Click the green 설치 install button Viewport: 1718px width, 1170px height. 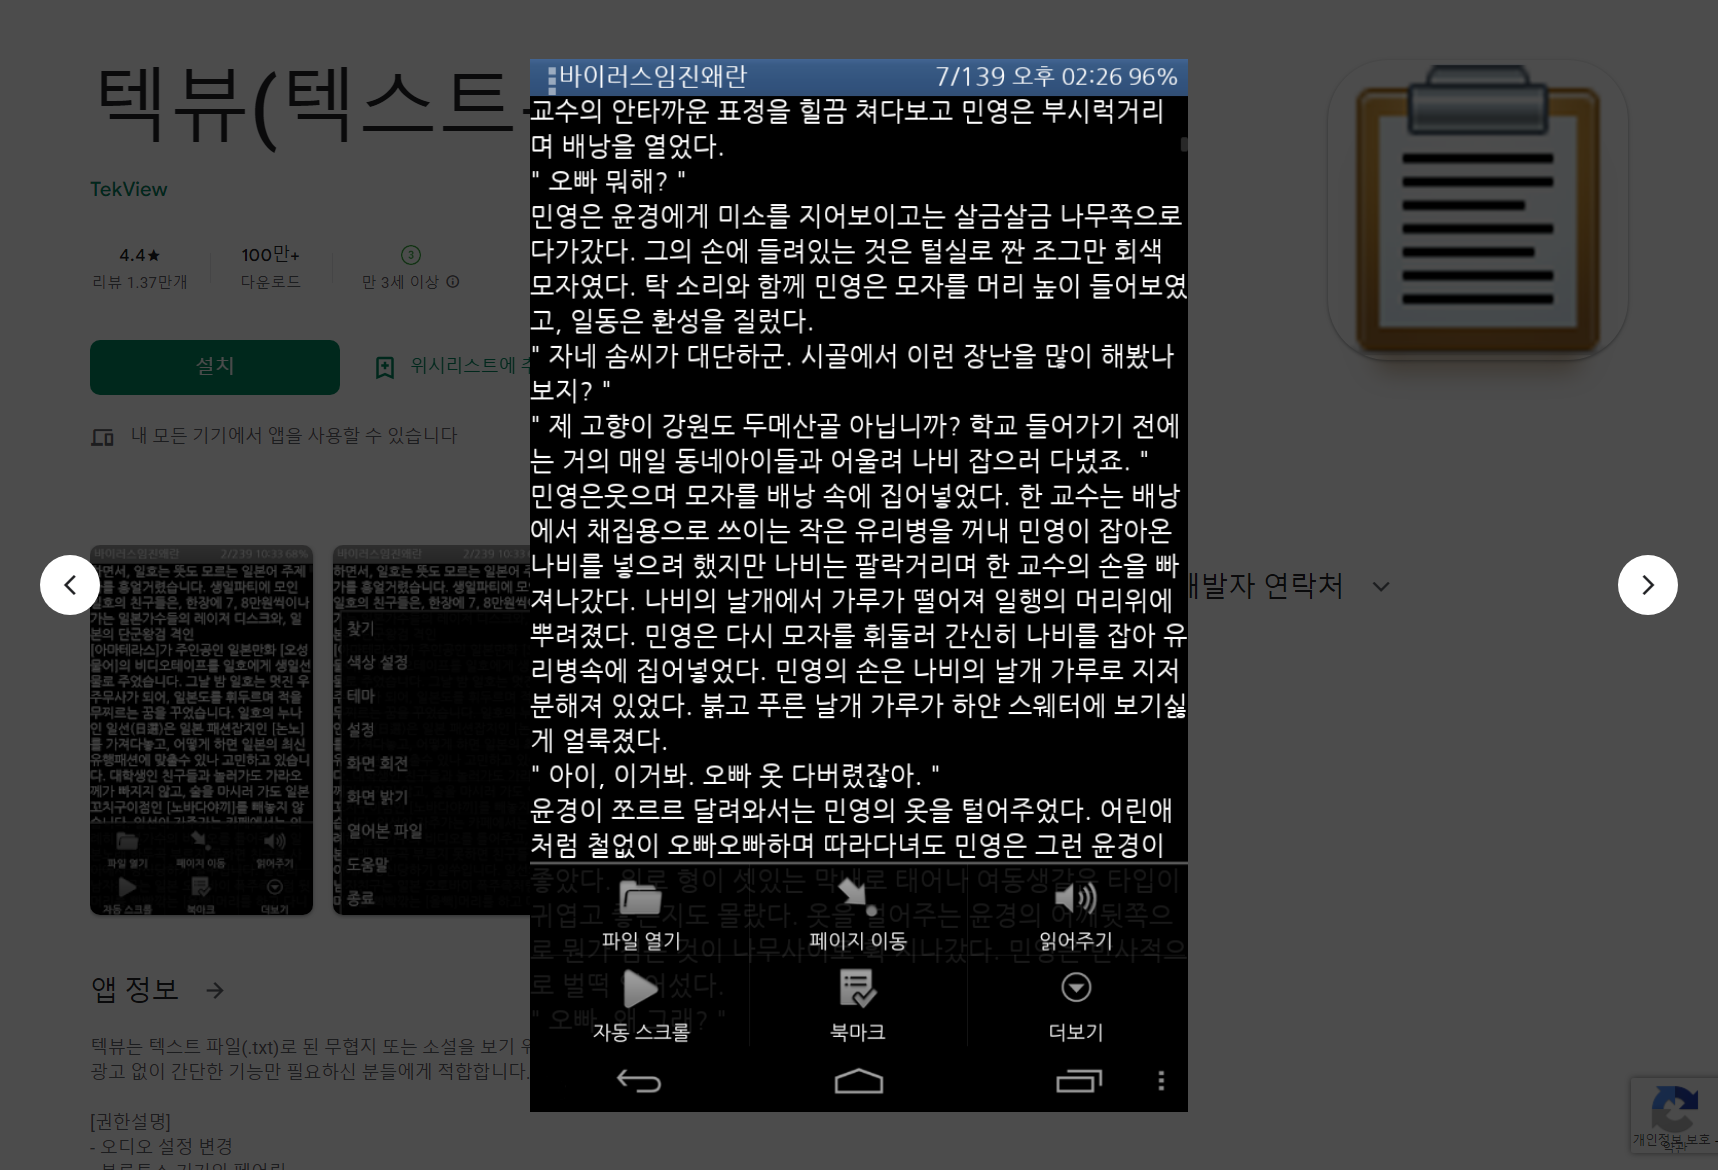tap(215, 367)
